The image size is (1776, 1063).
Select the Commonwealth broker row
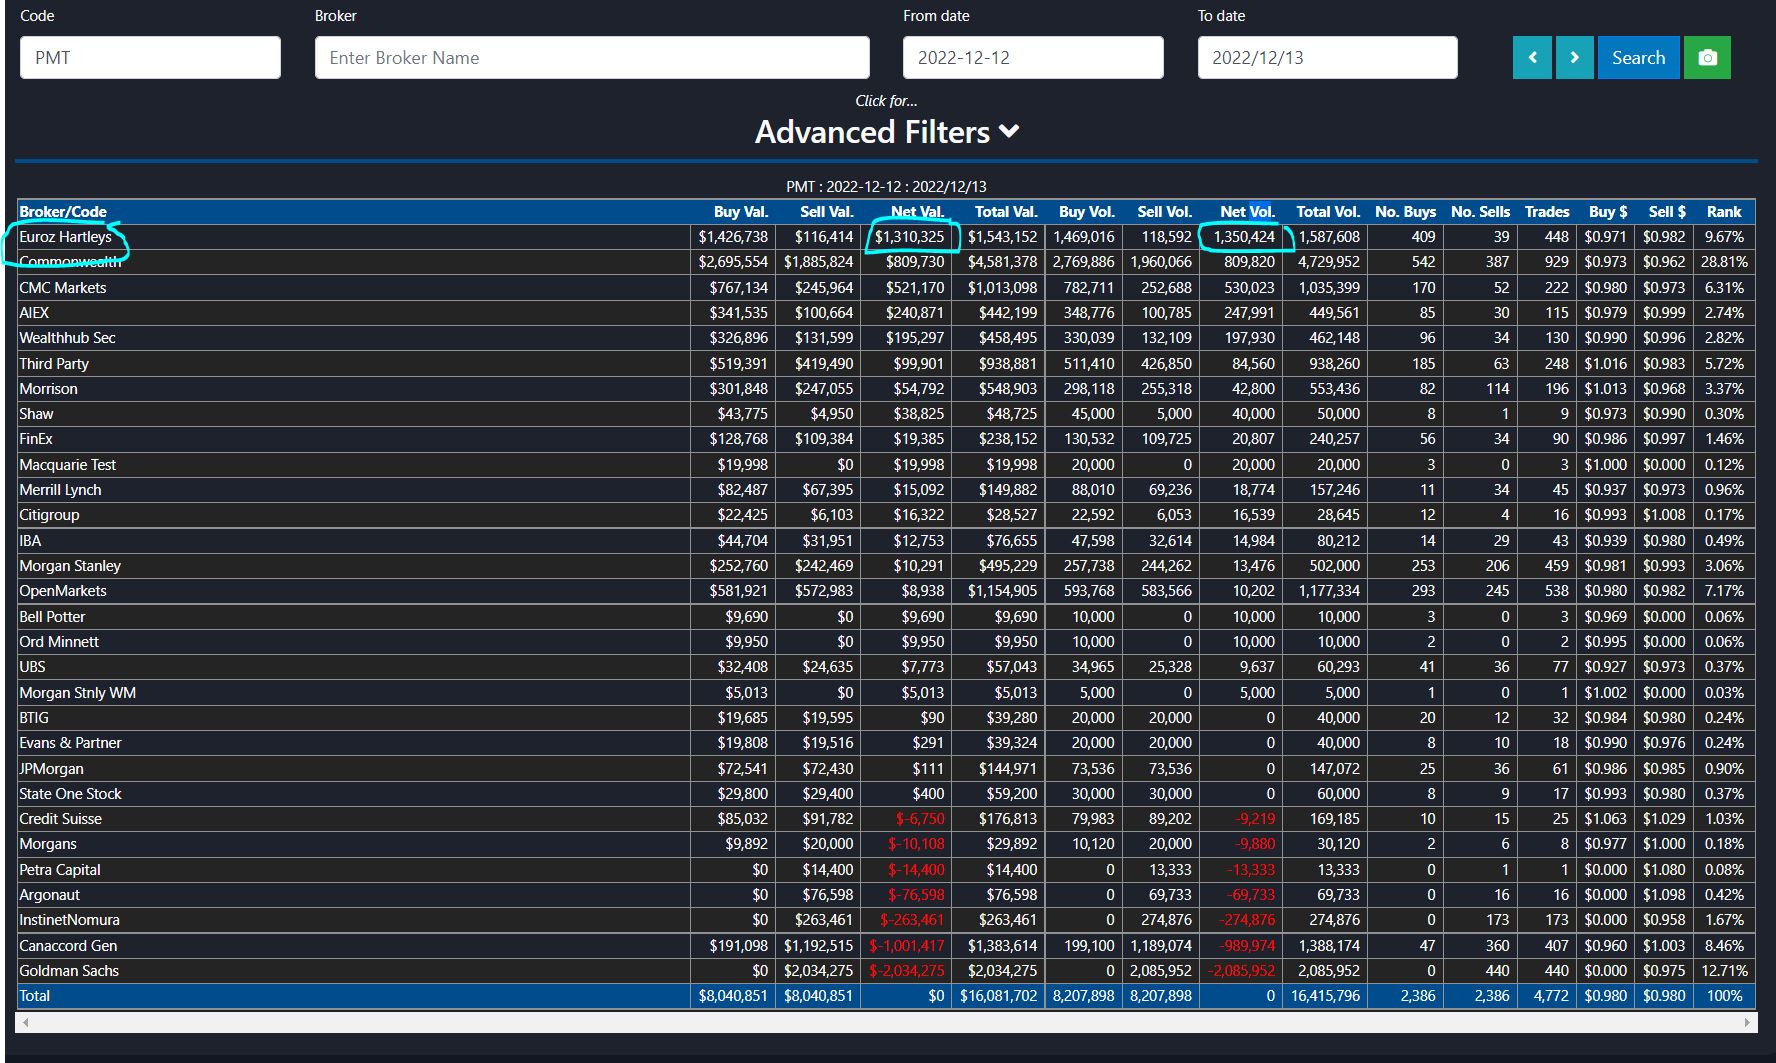coord(886,262)
